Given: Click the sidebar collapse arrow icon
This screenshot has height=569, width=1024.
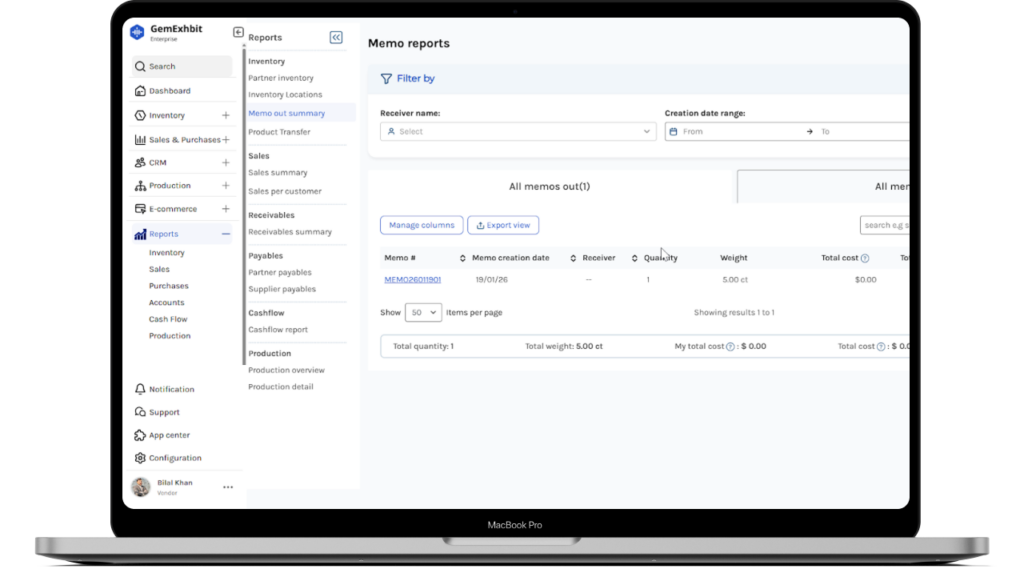Looking at the screenshot, I should [x=238, y=32].
